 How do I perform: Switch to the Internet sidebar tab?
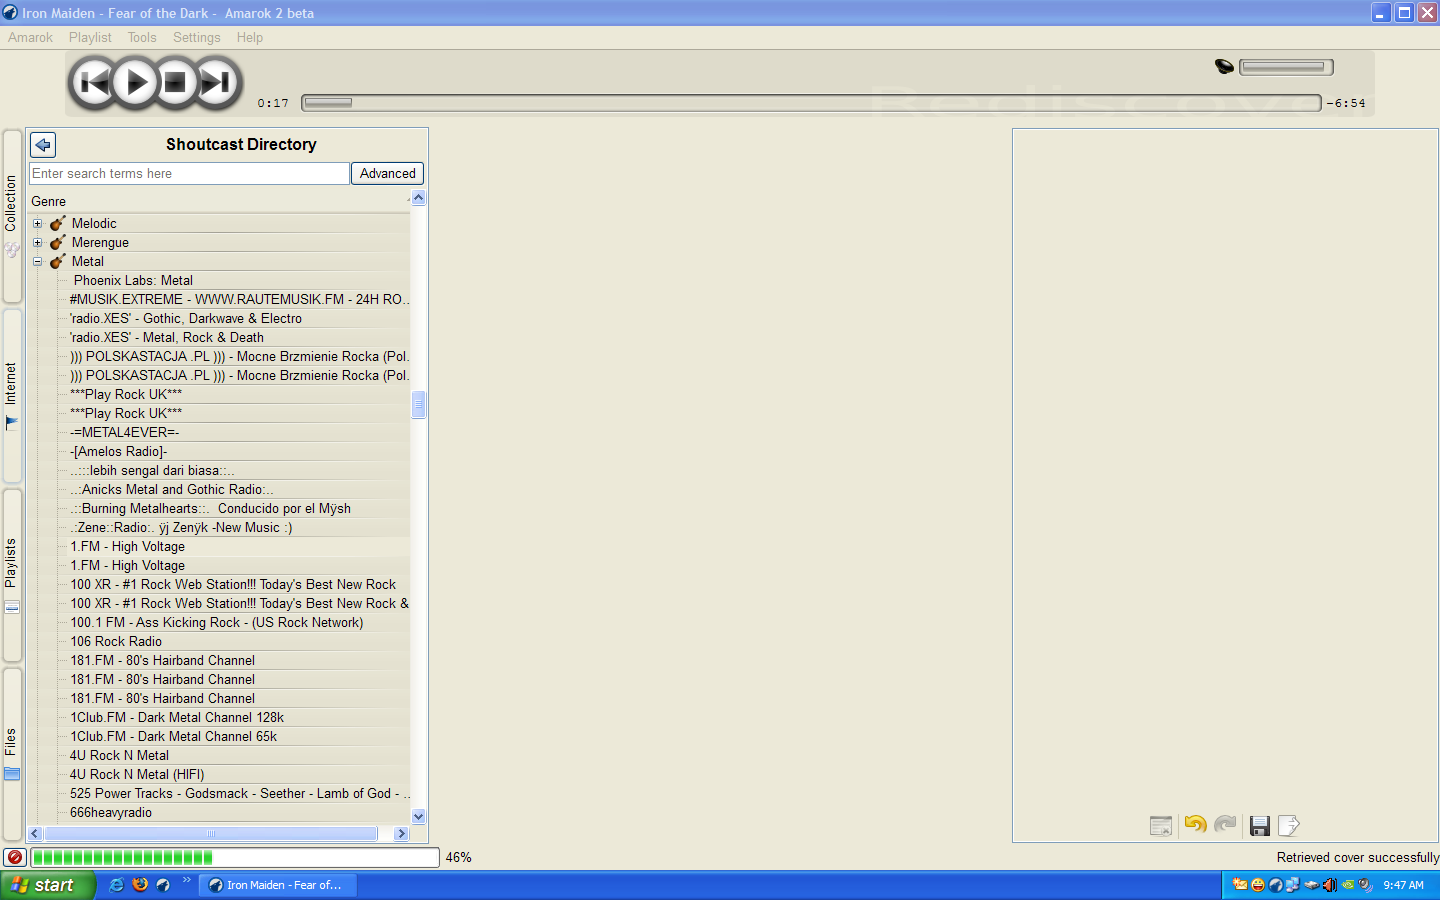12,395
